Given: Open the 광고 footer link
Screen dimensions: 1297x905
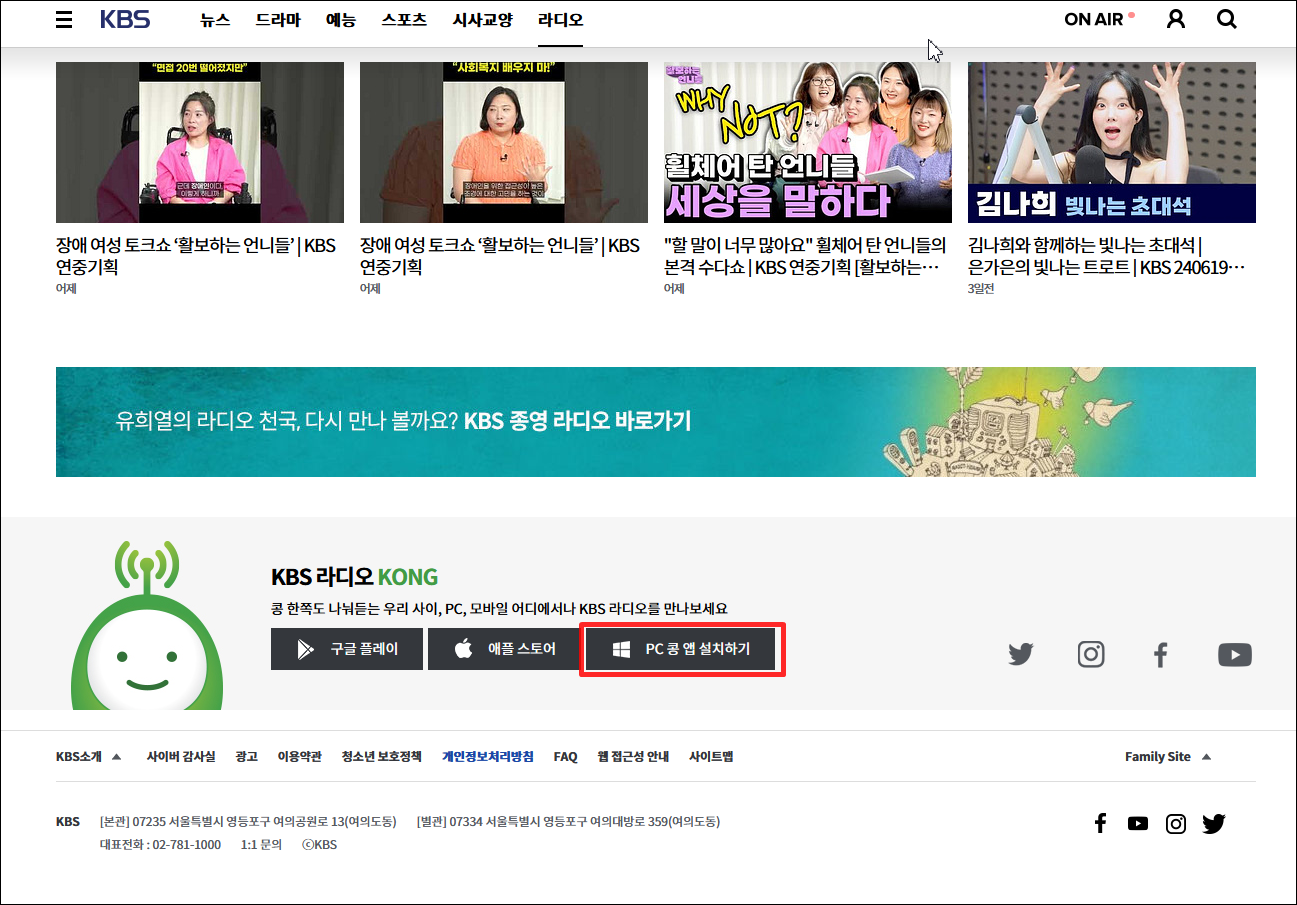Looking at the screenshot, I should [x=247, y=756].
